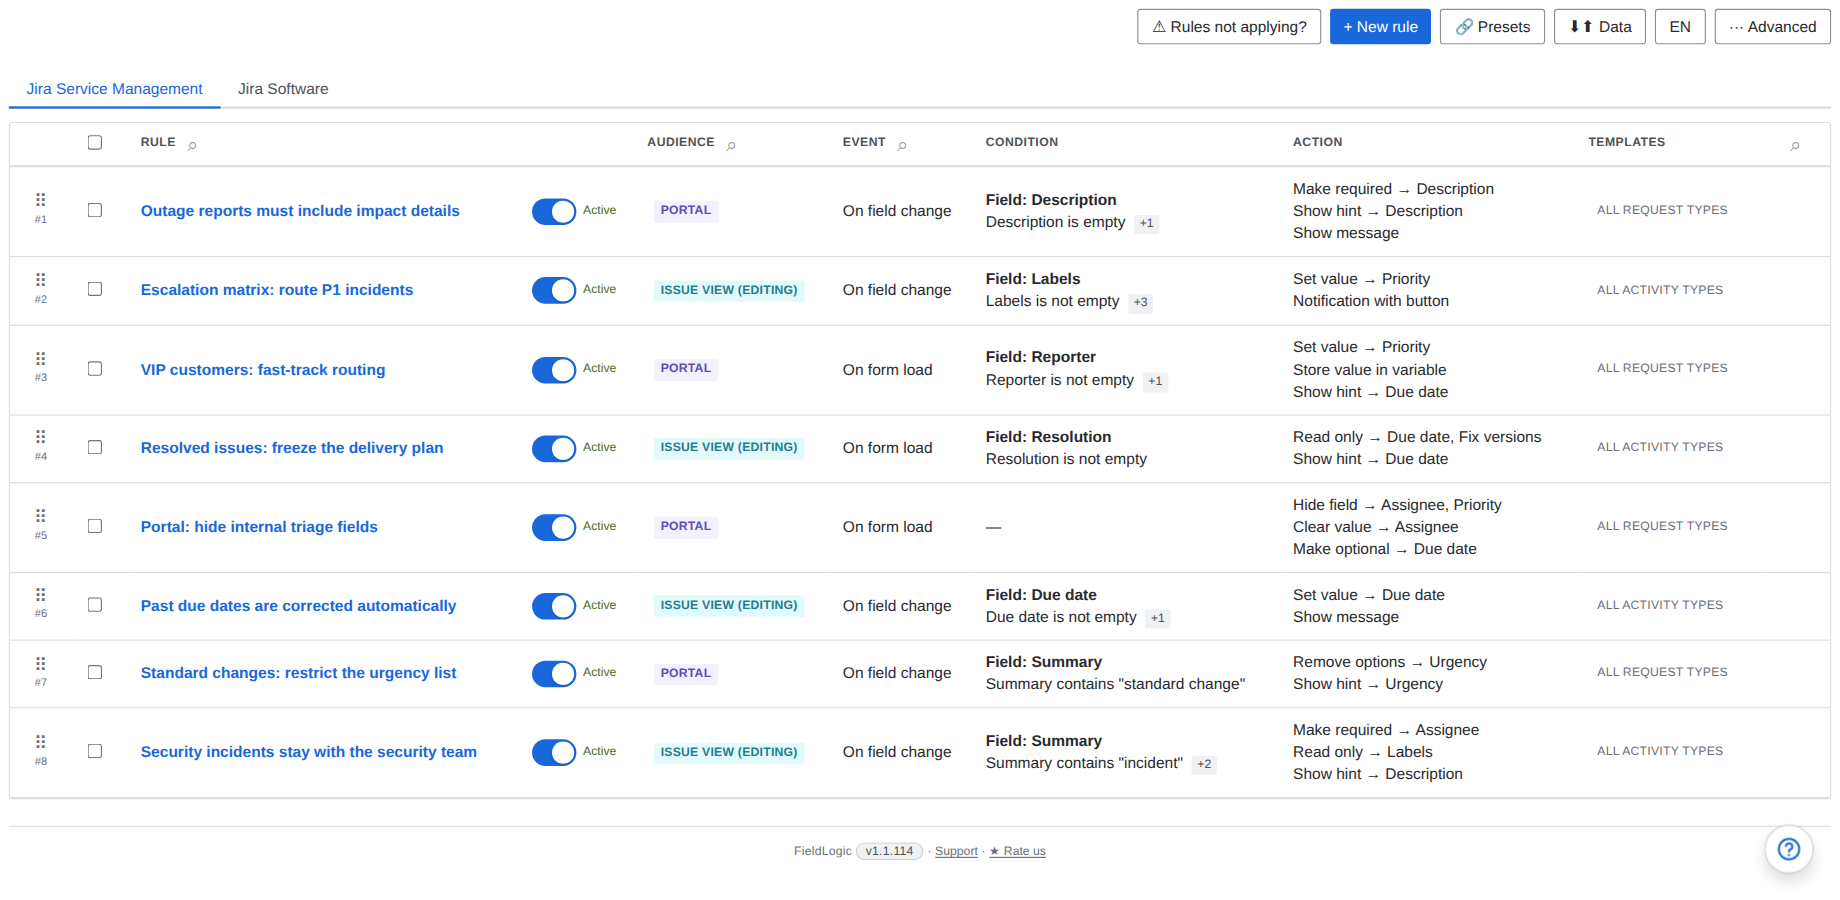Select the checkbox for Resolved issues rule
The height and width of the screenshot is (900, 1840).
pos(95,447)
